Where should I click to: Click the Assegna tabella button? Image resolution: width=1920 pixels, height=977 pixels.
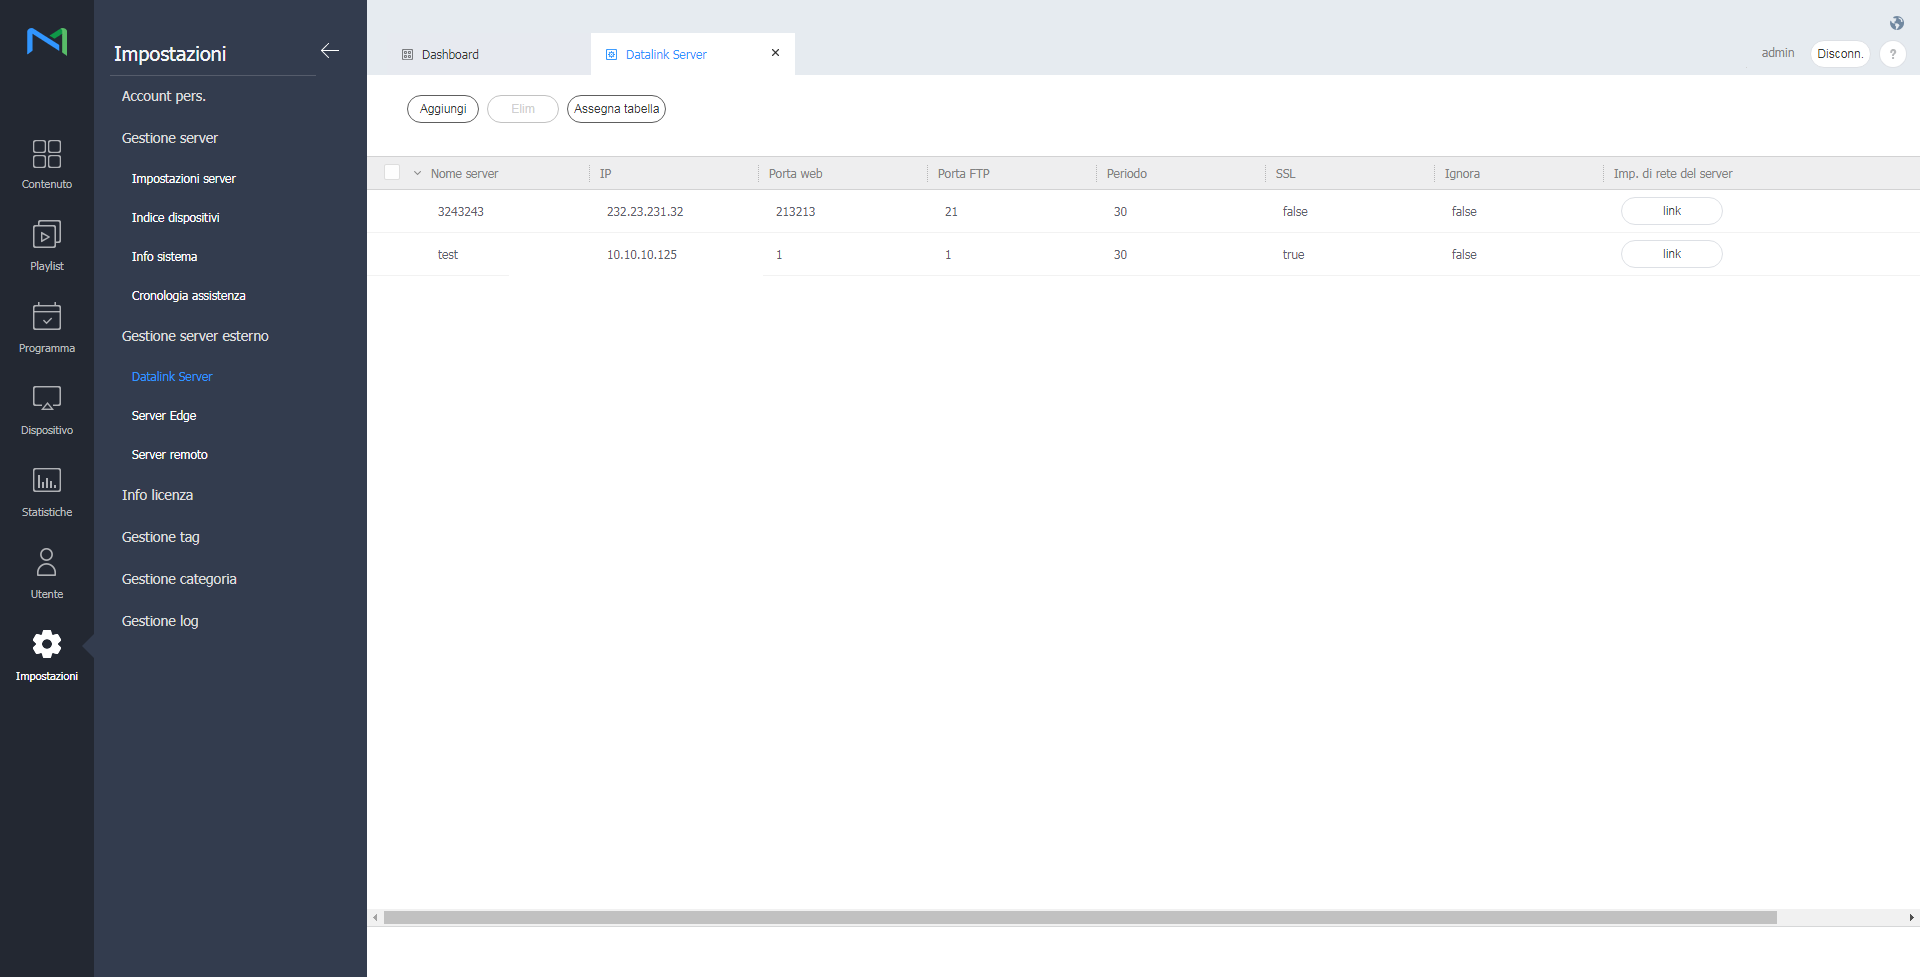tap(616, 109)
